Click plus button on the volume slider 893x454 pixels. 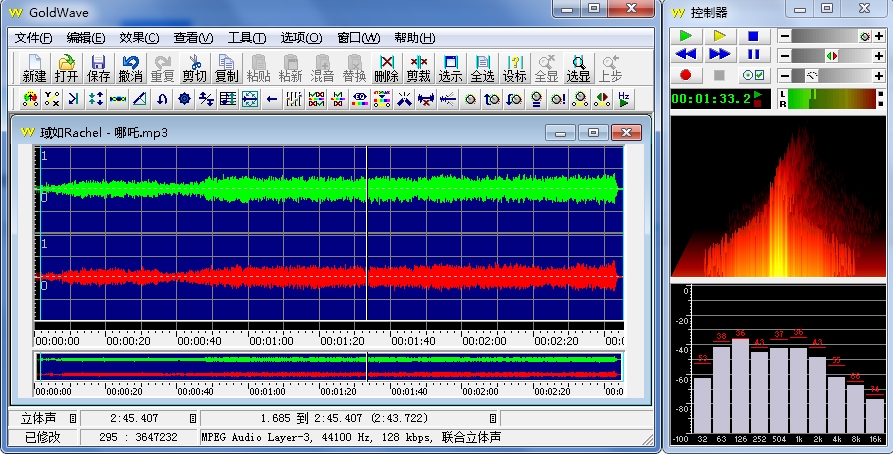pos(880,35)
